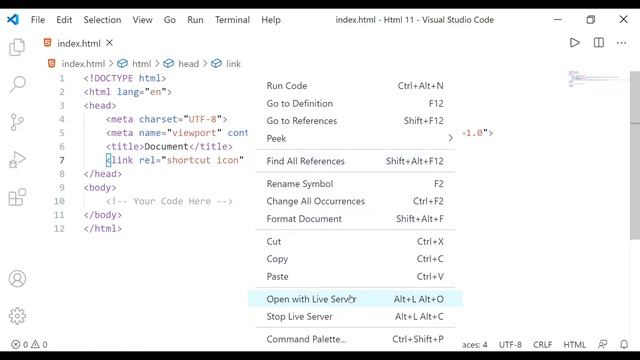Image resolution: width=640 pixels, height=360 pixels.
Task: Choose Command Palette entry
Action: tap(355, 339)
